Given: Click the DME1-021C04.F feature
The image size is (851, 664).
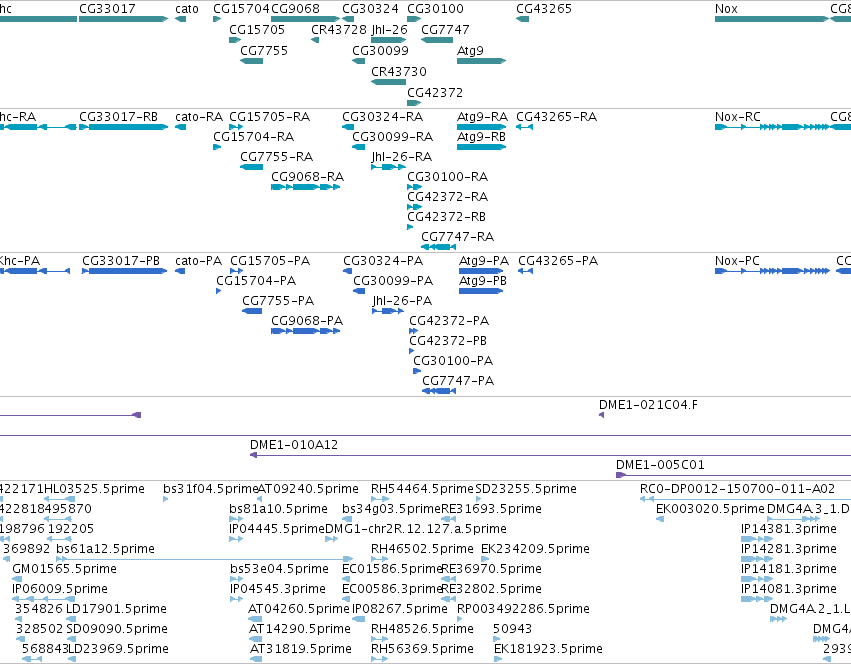Looking at the screenshot, I should coord(648,405).
